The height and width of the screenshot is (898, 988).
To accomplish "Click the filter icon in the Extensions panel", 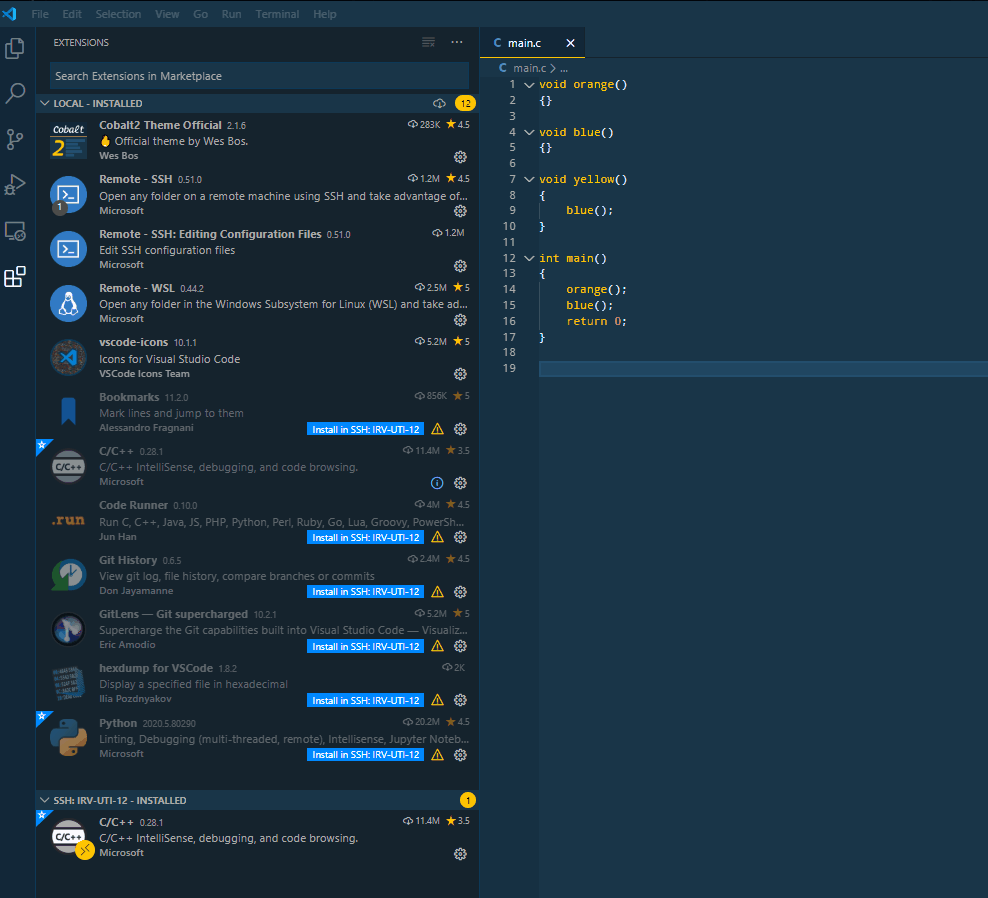I will [x=428, y=42].
